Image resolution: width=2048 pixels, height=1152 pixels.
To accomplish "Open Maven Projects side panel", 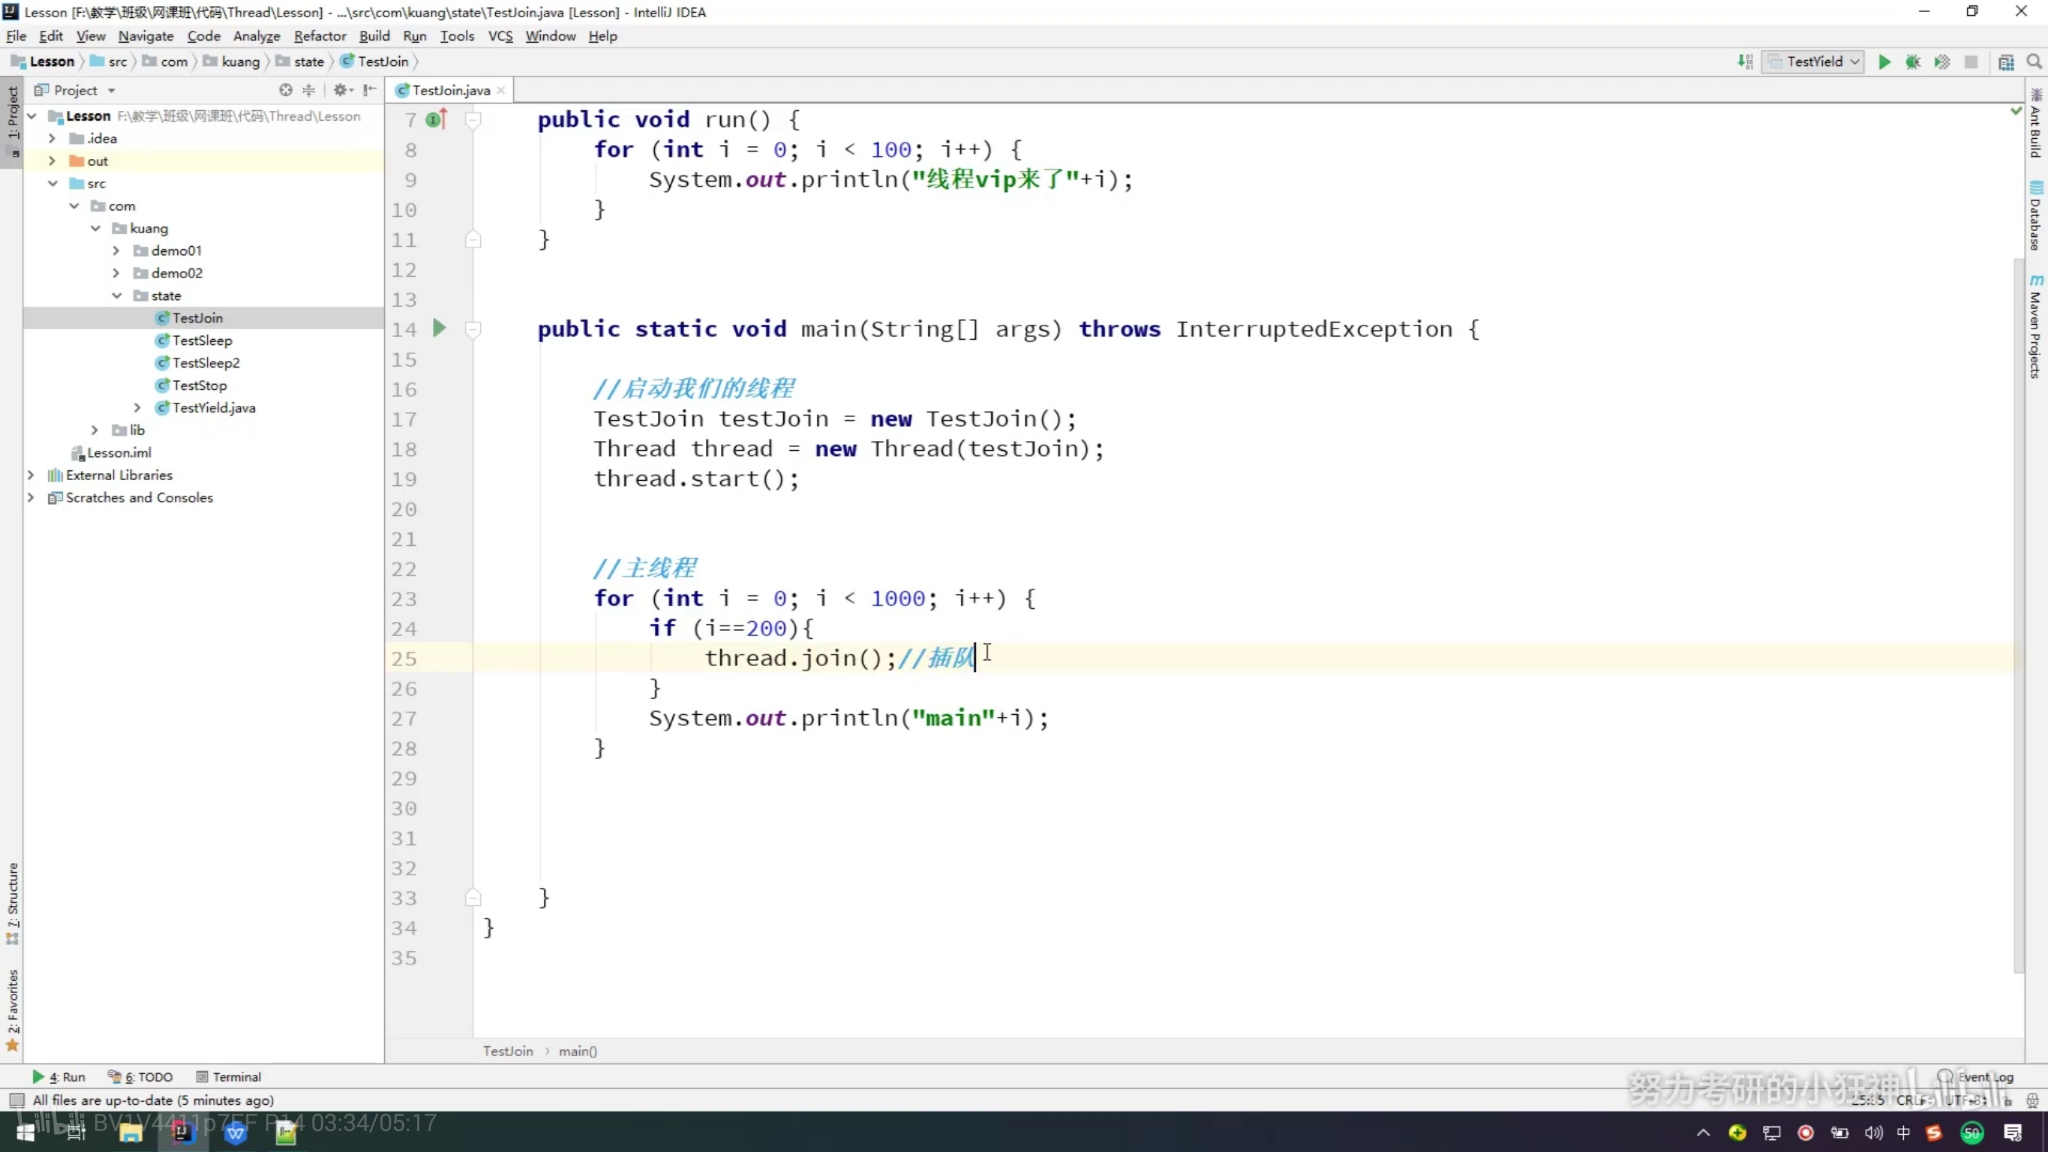I will pyautogui.click(x=2036, y=326).
